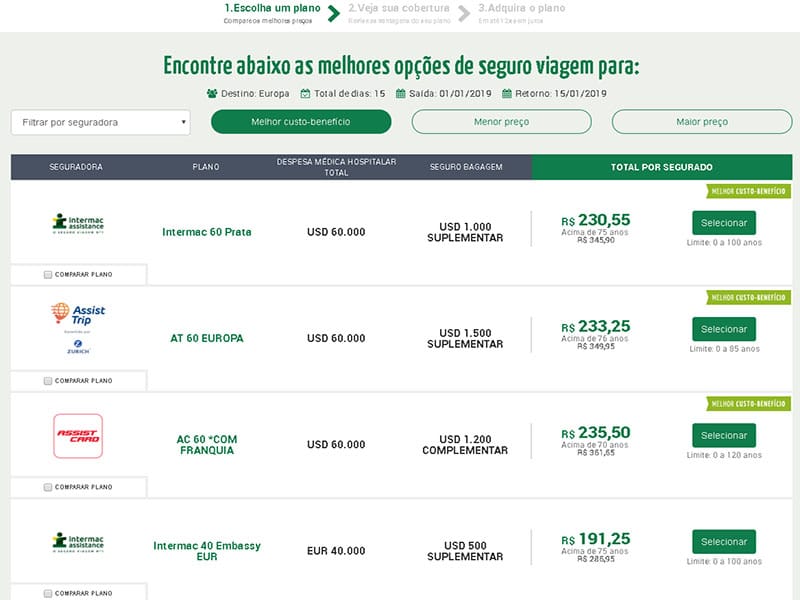
Task: Tick Comparar Plano for AT 60 EUROPA
Action: point(48,381)
